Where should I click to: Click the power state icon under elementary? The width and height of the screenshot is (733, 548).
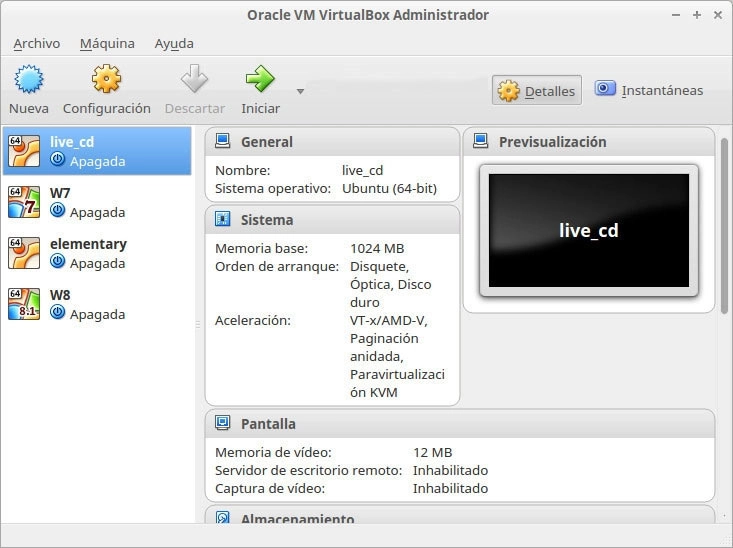57,261
